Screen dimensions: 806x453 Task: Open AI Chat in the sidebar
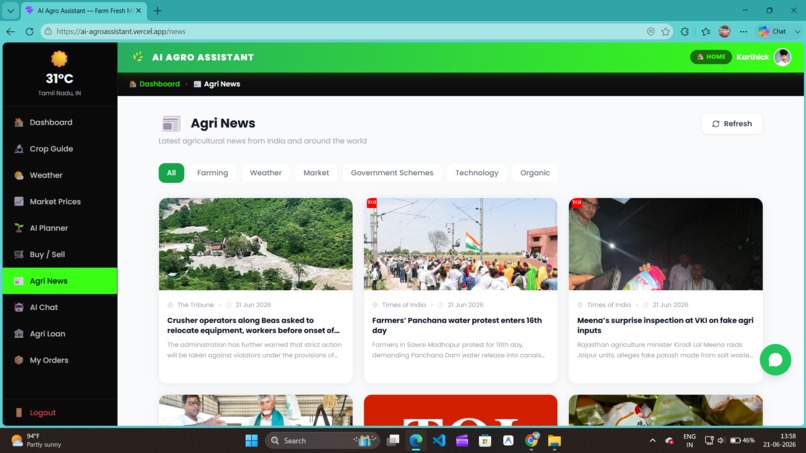[x=60, y=307]
